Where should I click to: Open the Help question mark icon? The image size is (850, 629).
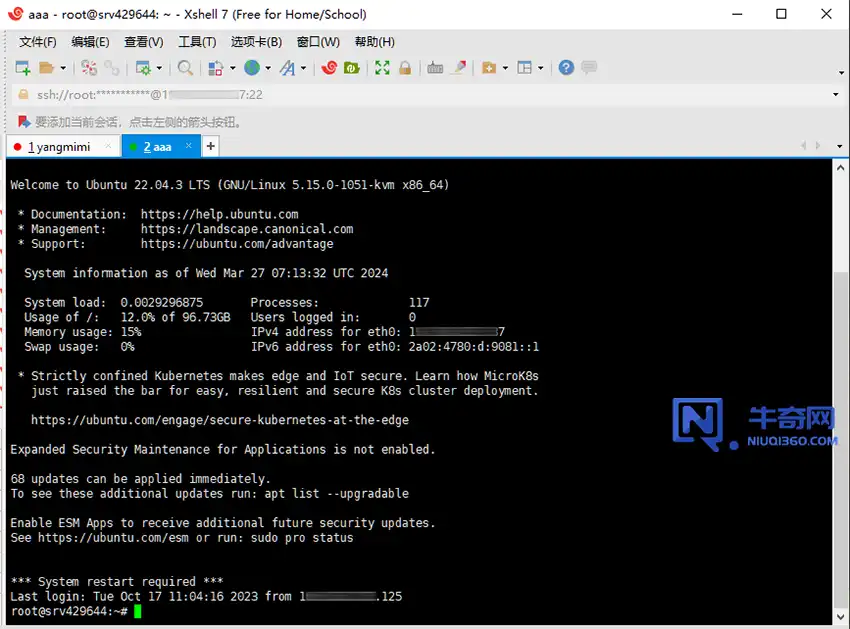tap(566, 68)
